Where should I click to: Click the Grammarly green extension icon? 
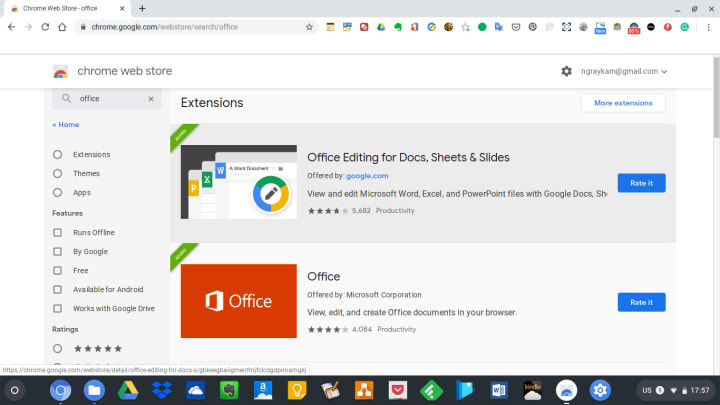(684, 27)
